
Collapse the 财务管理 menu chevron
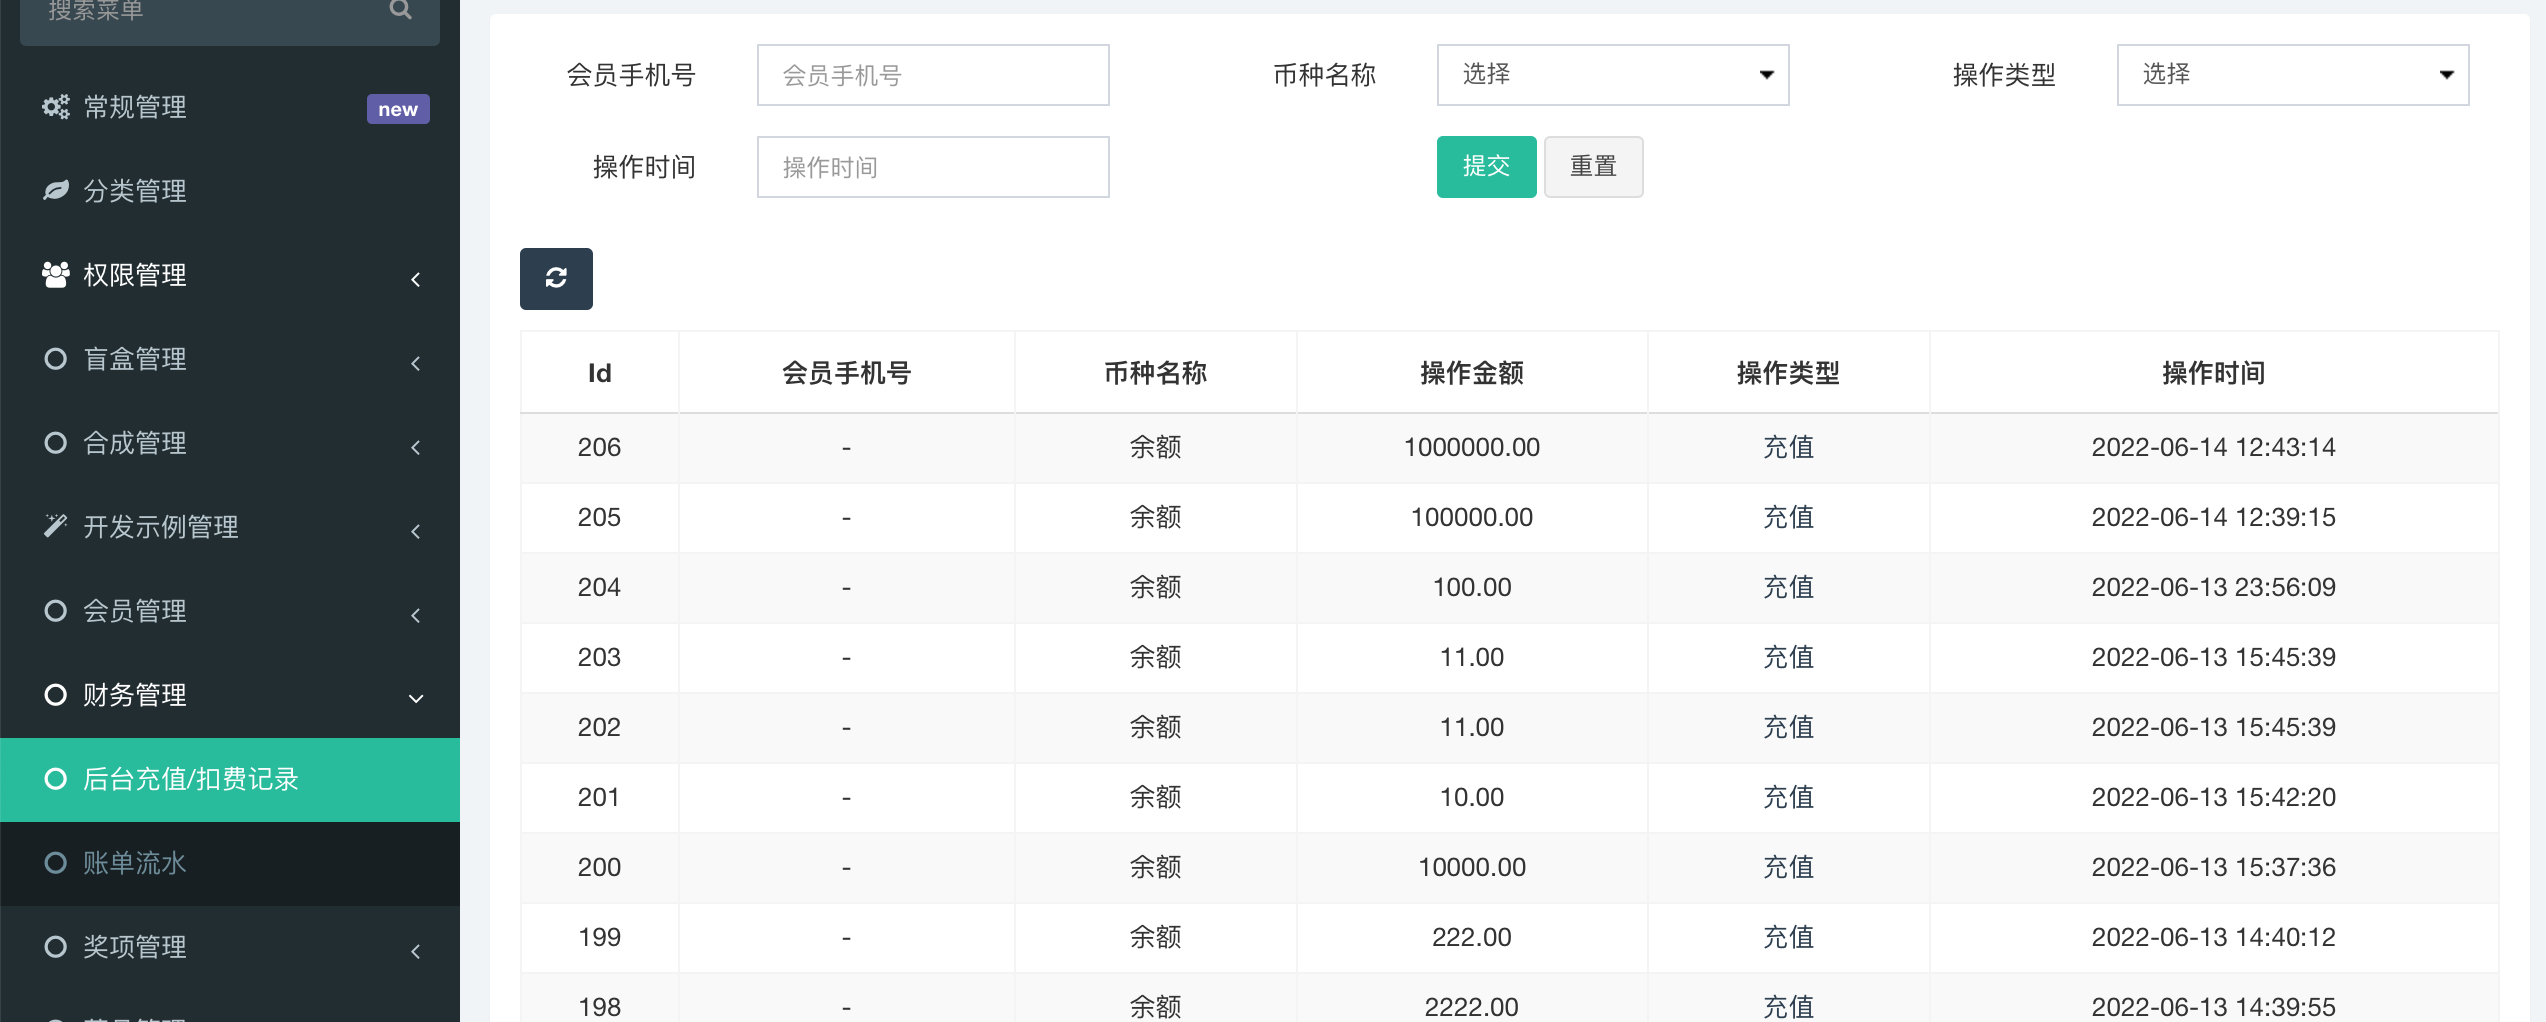coord(416,697)
